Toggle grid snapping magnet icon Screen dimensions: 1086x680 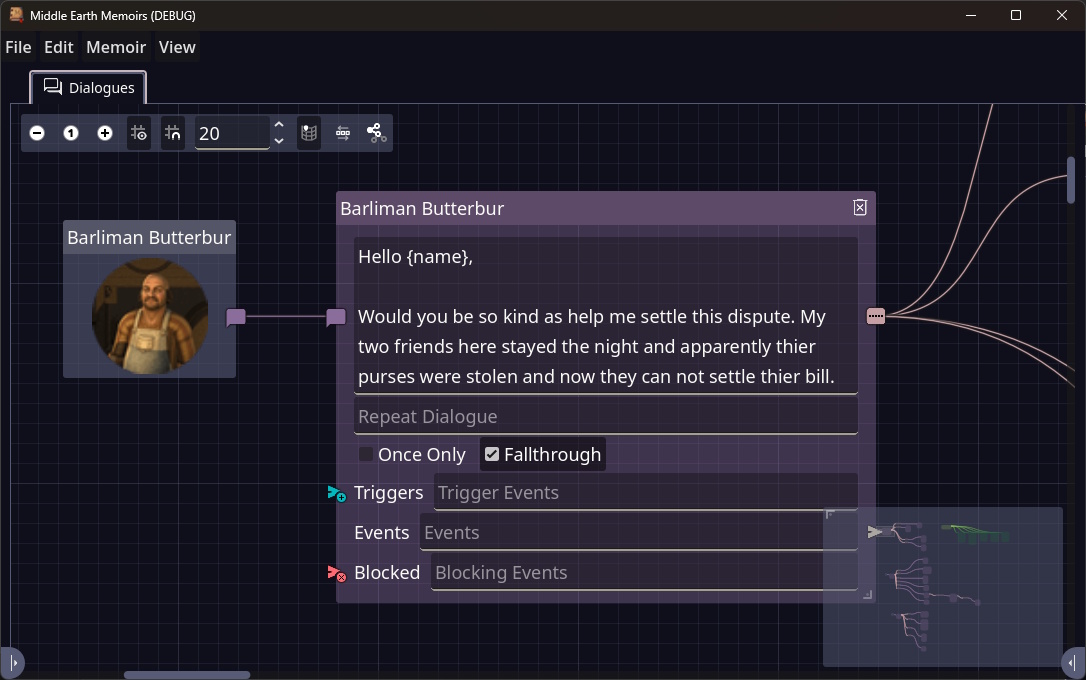(x=173, y=133)
